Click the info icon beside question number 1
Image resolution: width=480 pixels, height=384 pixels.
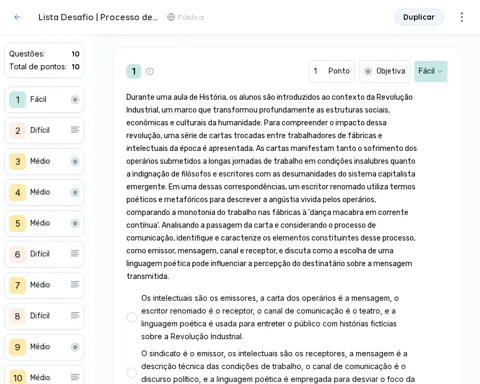point(150,71)
